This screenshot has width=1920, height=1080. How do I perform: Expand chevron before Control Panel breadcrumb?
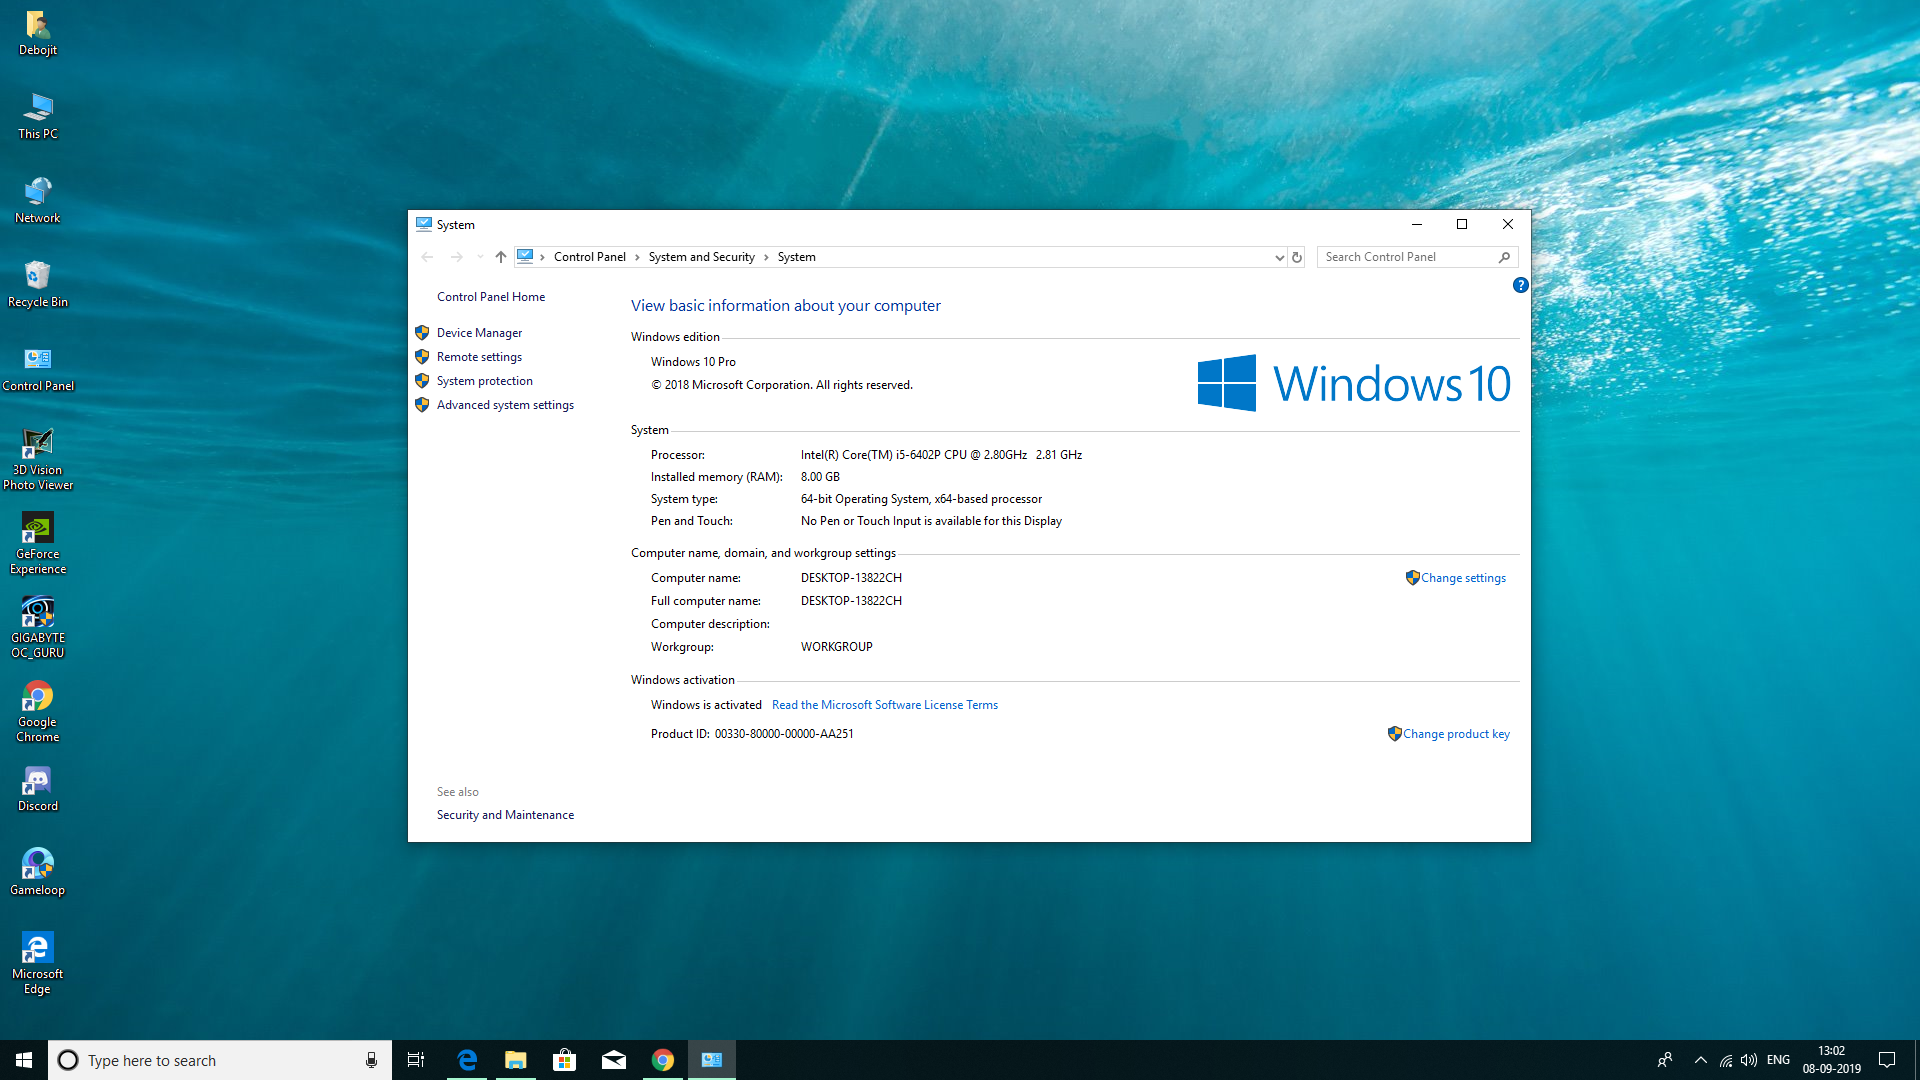click(x=542, y=257)
